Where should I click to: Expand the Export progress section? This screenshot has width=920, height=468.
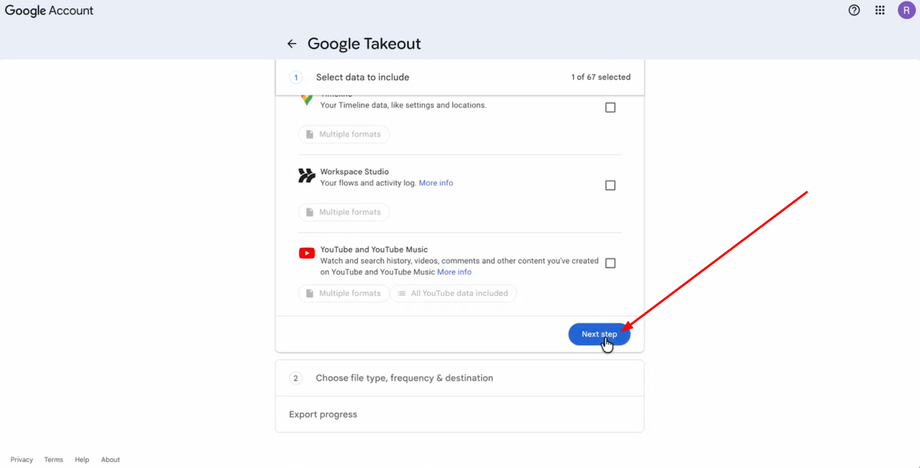[460, 415]
